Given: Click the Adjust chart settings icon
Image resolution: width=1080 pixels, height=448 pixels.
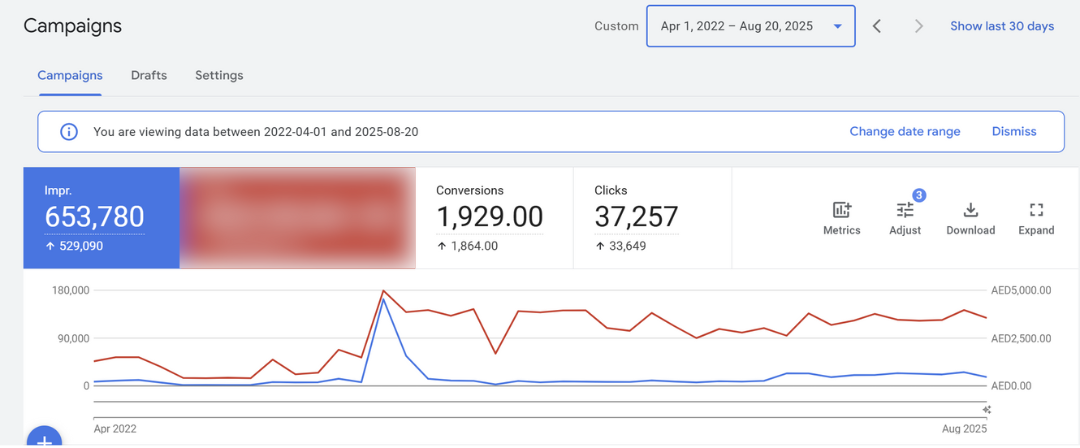Looking at the screenshot, I should 905,217.
